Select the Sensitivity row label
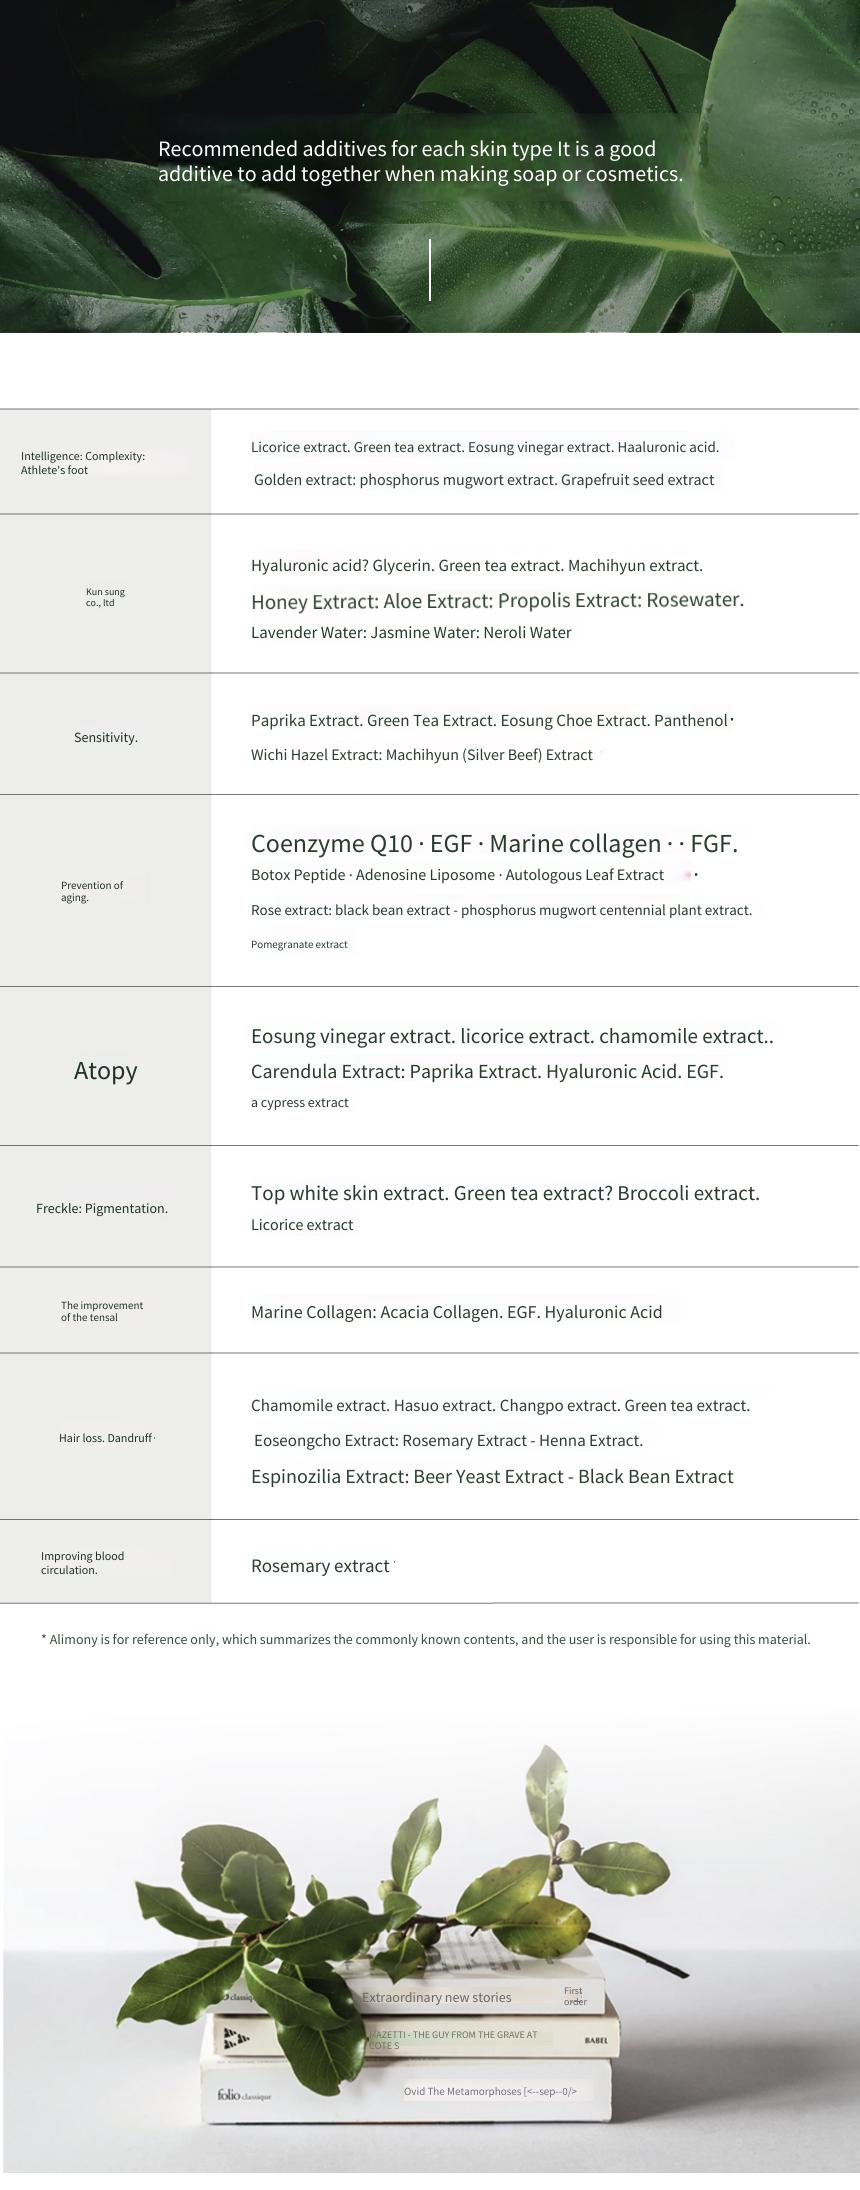Image resolution: width=860 pixels, height=2190 pixels. pyautogui.click(x=106, y=737)
